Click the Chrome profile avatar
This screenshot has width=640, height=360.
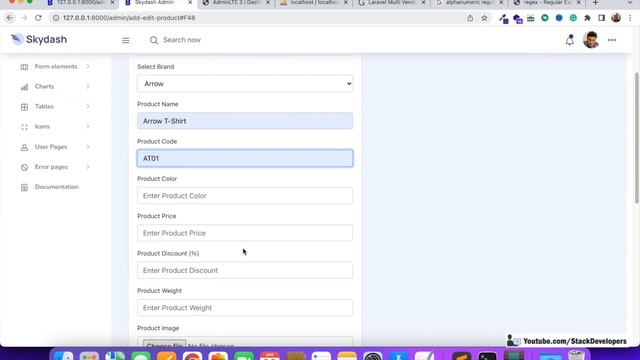[x=616, y=18]
